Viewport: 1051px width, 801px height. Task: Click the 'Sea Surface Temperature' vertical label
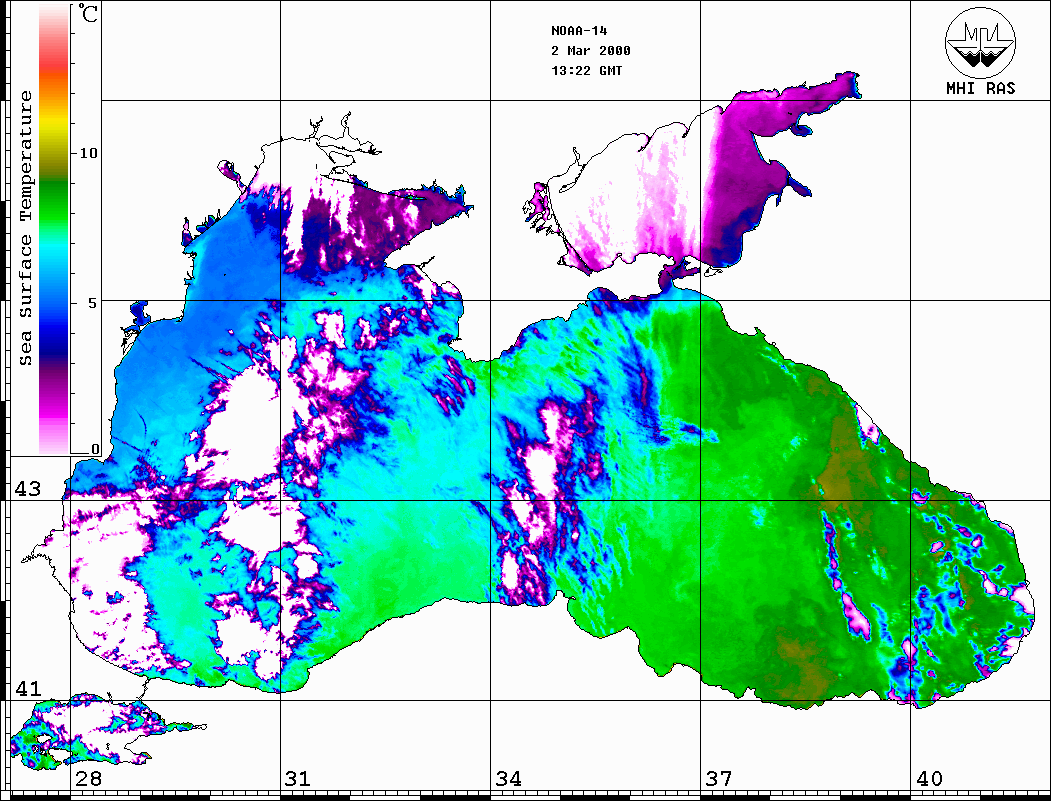coord(25,228)
